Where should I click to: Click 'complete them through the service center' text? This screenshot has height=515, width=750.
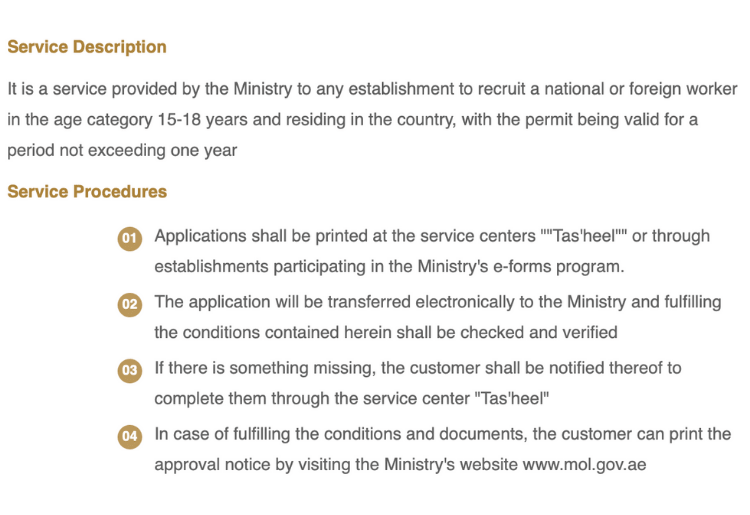coord(312,399)
